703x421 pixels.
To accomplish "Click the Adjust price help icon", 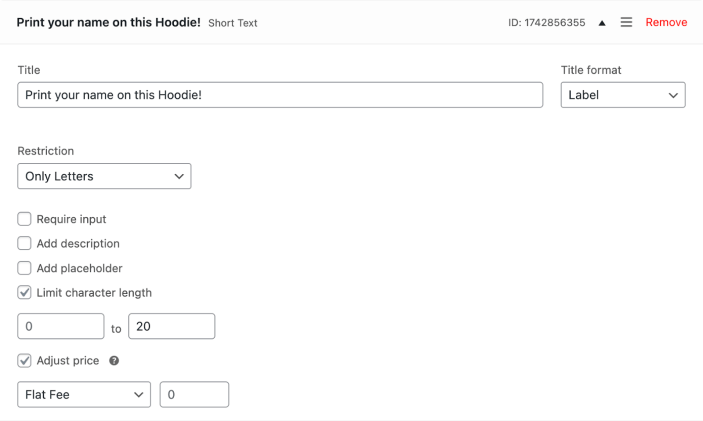I will [x=114, y=361].
